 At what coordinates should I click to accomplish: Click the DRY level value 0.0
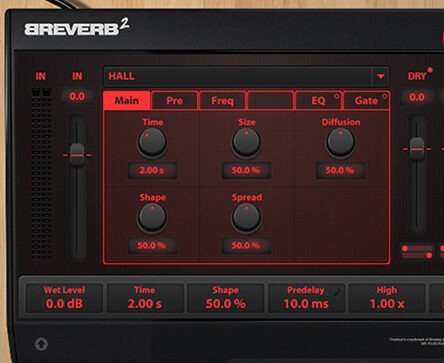pyautogui.click(x=417, y=97)
